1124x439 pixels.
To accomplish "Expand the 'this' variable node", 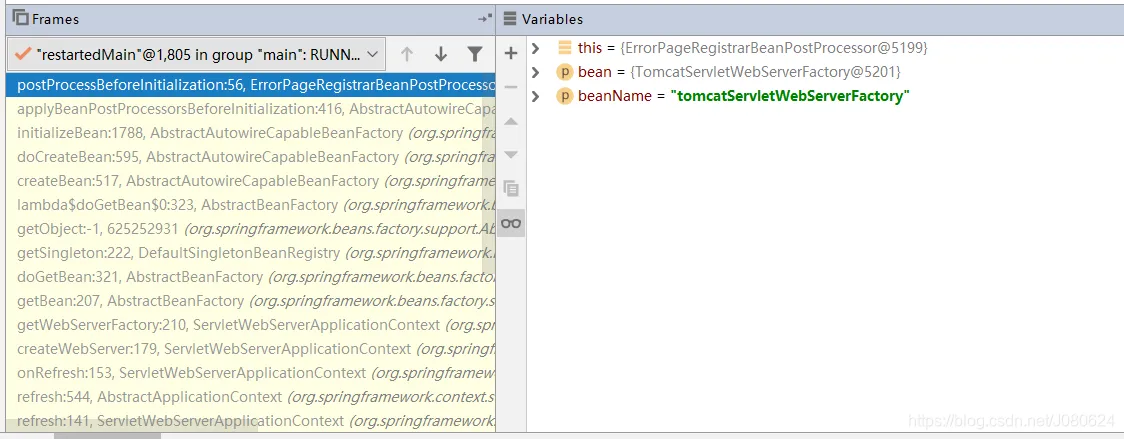I will pos(536,48).
